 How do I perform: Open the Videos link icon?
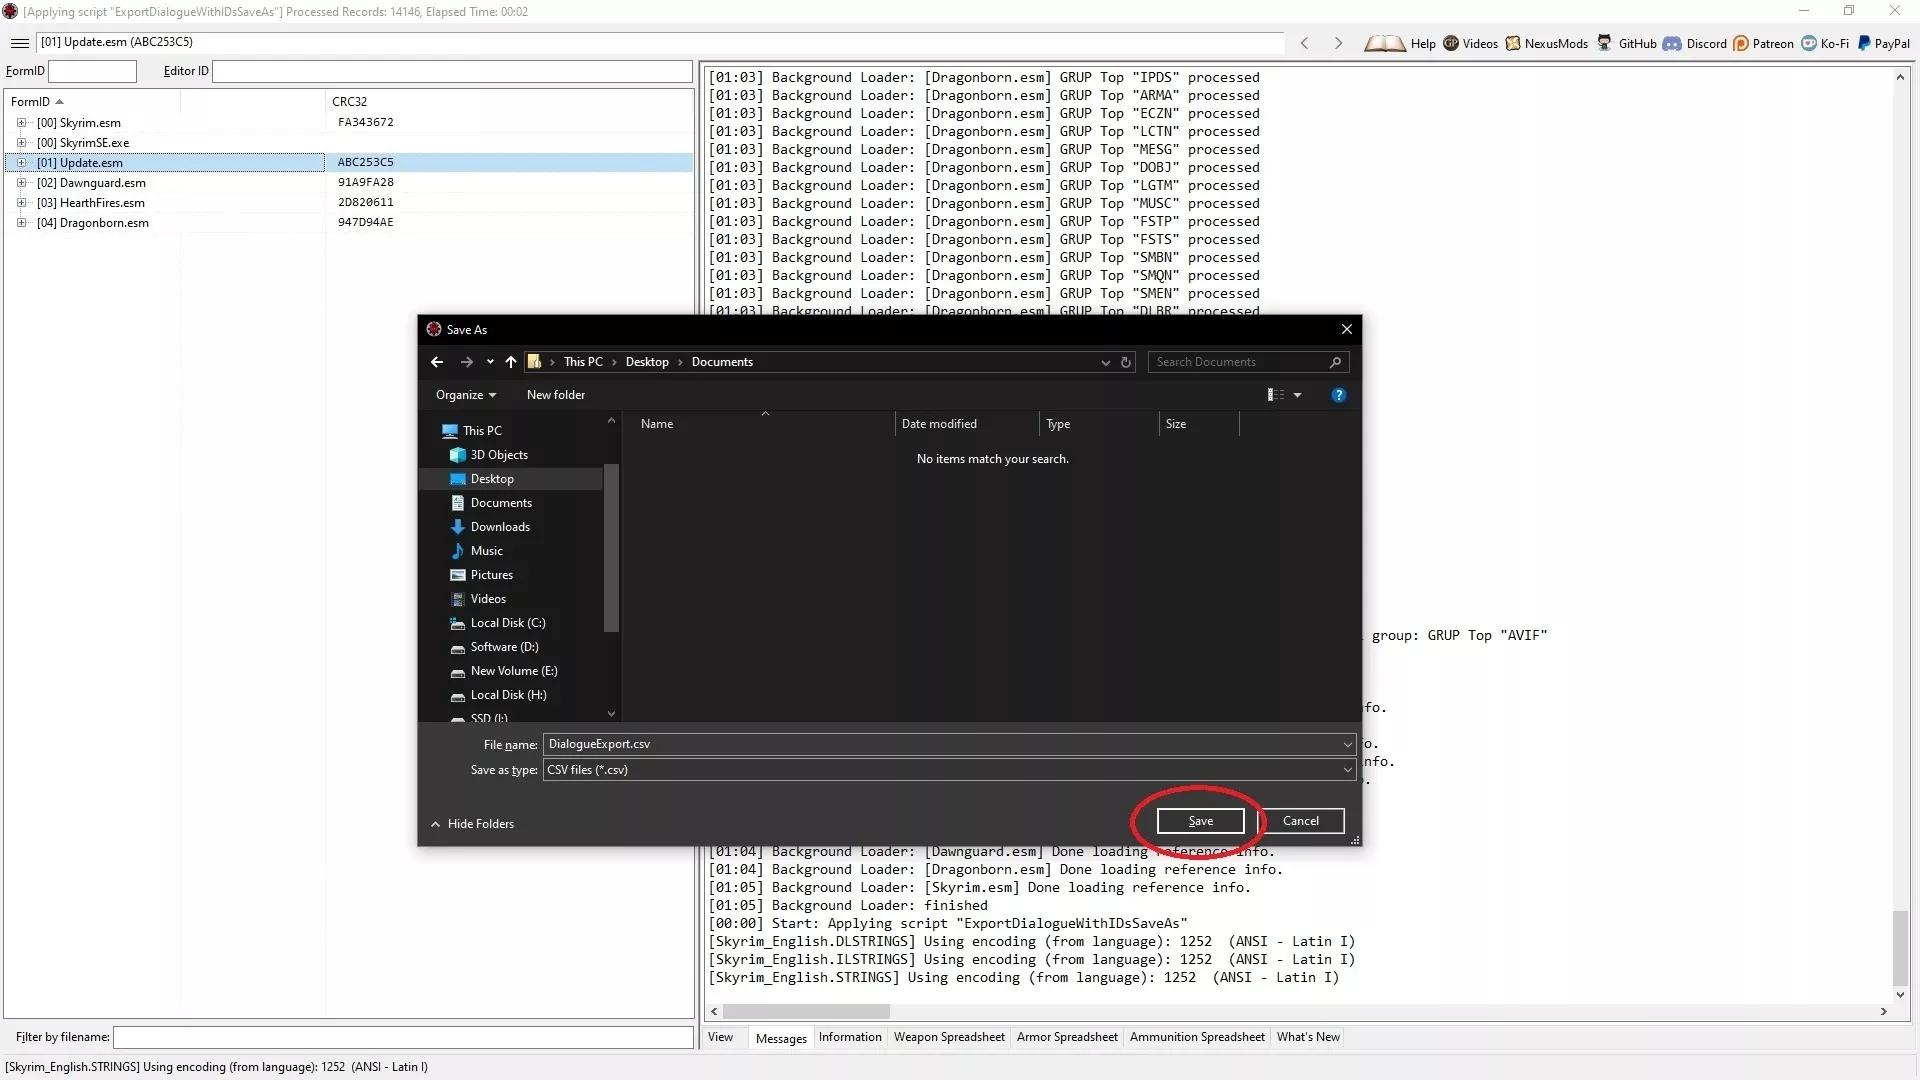tap(1450, 43)
